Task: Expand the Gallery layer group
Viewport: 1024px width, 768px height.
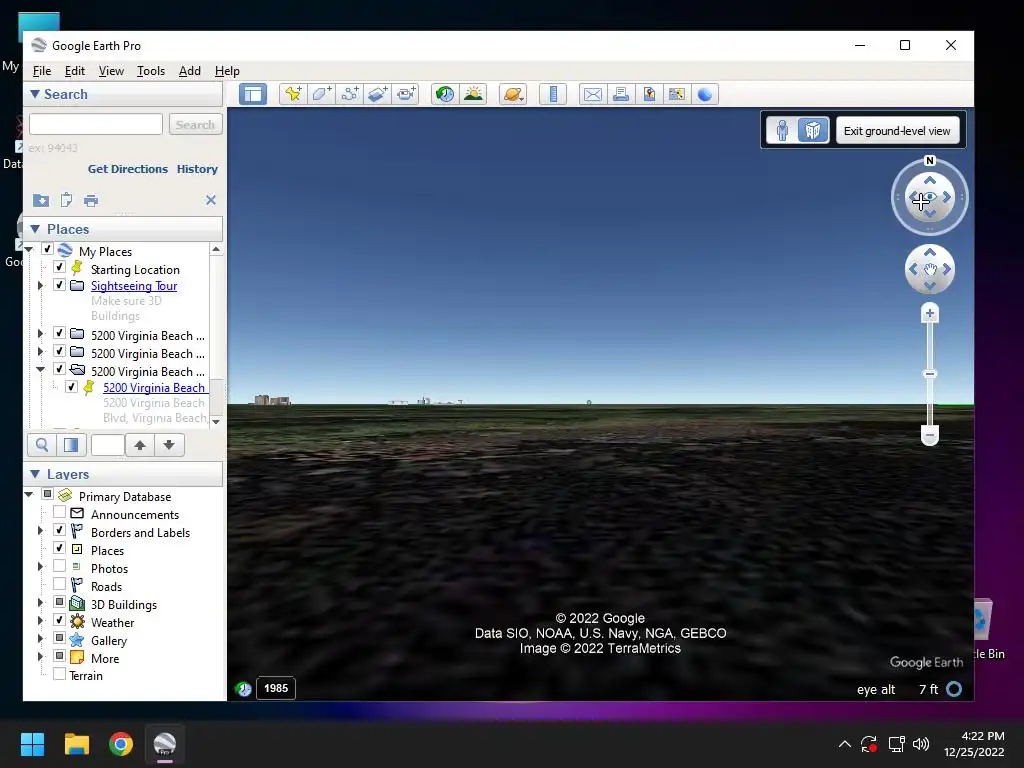Action: click(x=40, y=638)
